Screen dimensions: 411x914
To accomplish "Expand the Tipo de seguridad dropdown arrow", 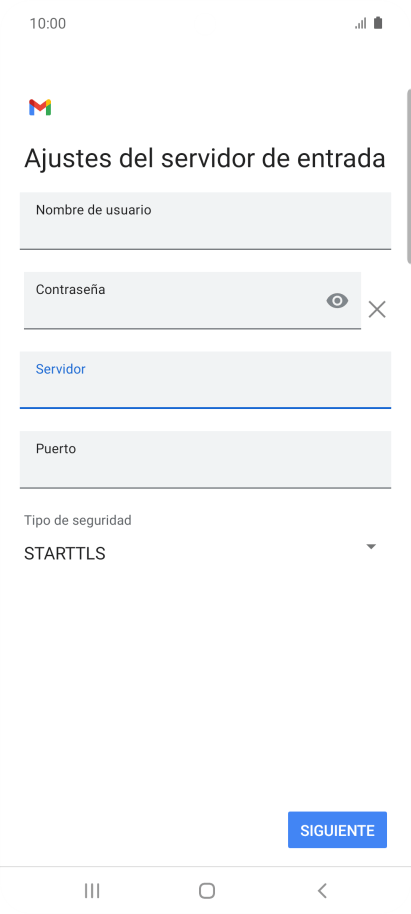I will 371,546.
